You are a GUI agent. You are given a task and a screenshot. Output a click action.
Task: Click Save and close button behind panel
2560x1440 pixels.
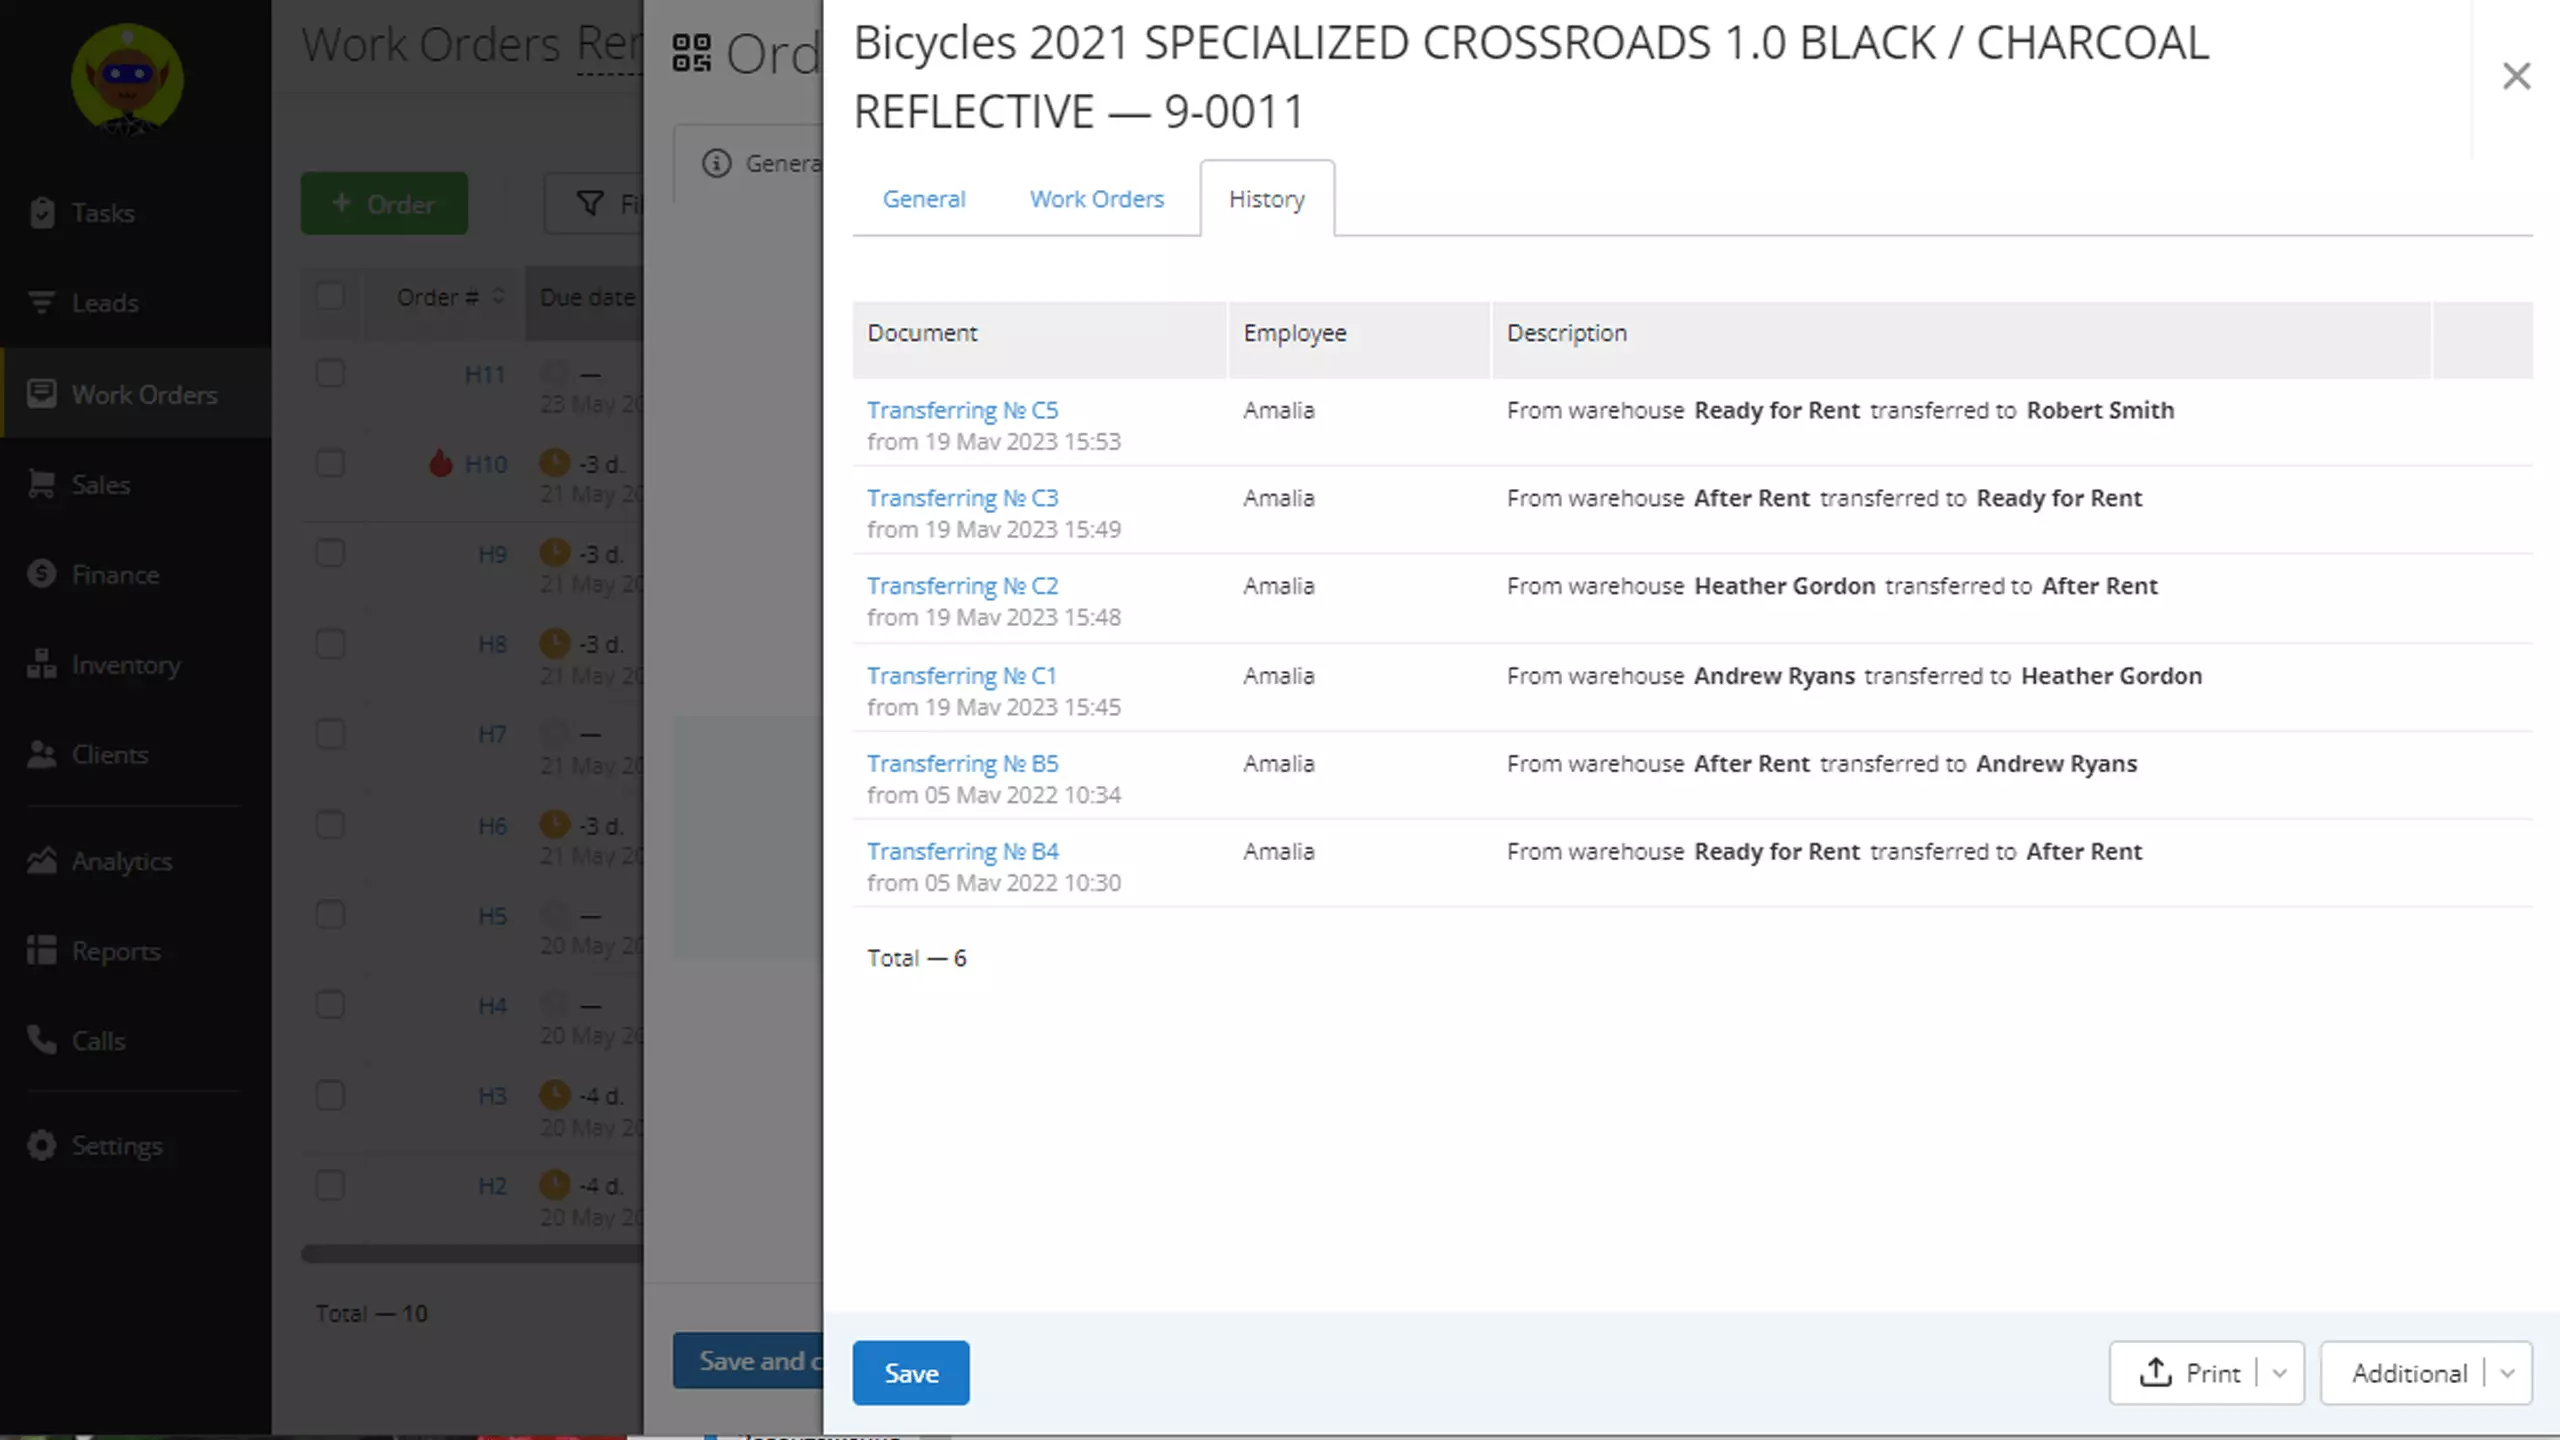click(x=748, y=1360)
